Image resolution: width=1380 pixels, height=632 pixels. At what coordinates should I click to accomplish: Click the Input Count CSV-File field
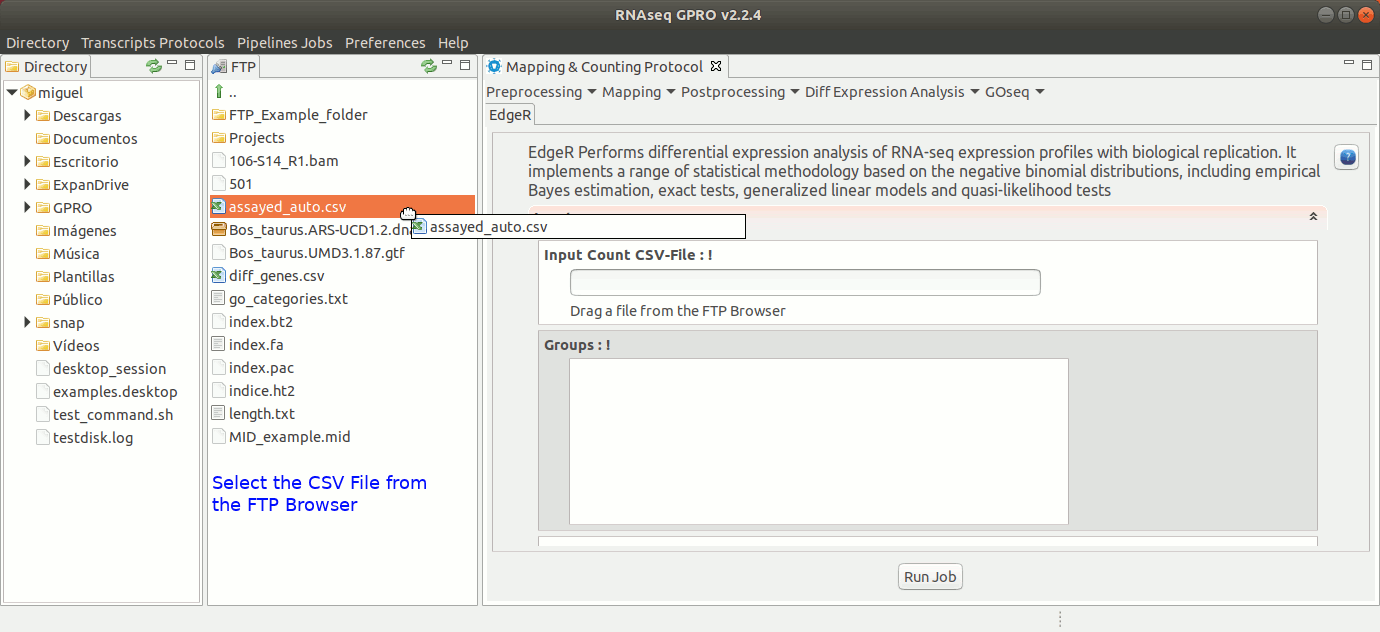click(x=805, y=283)
